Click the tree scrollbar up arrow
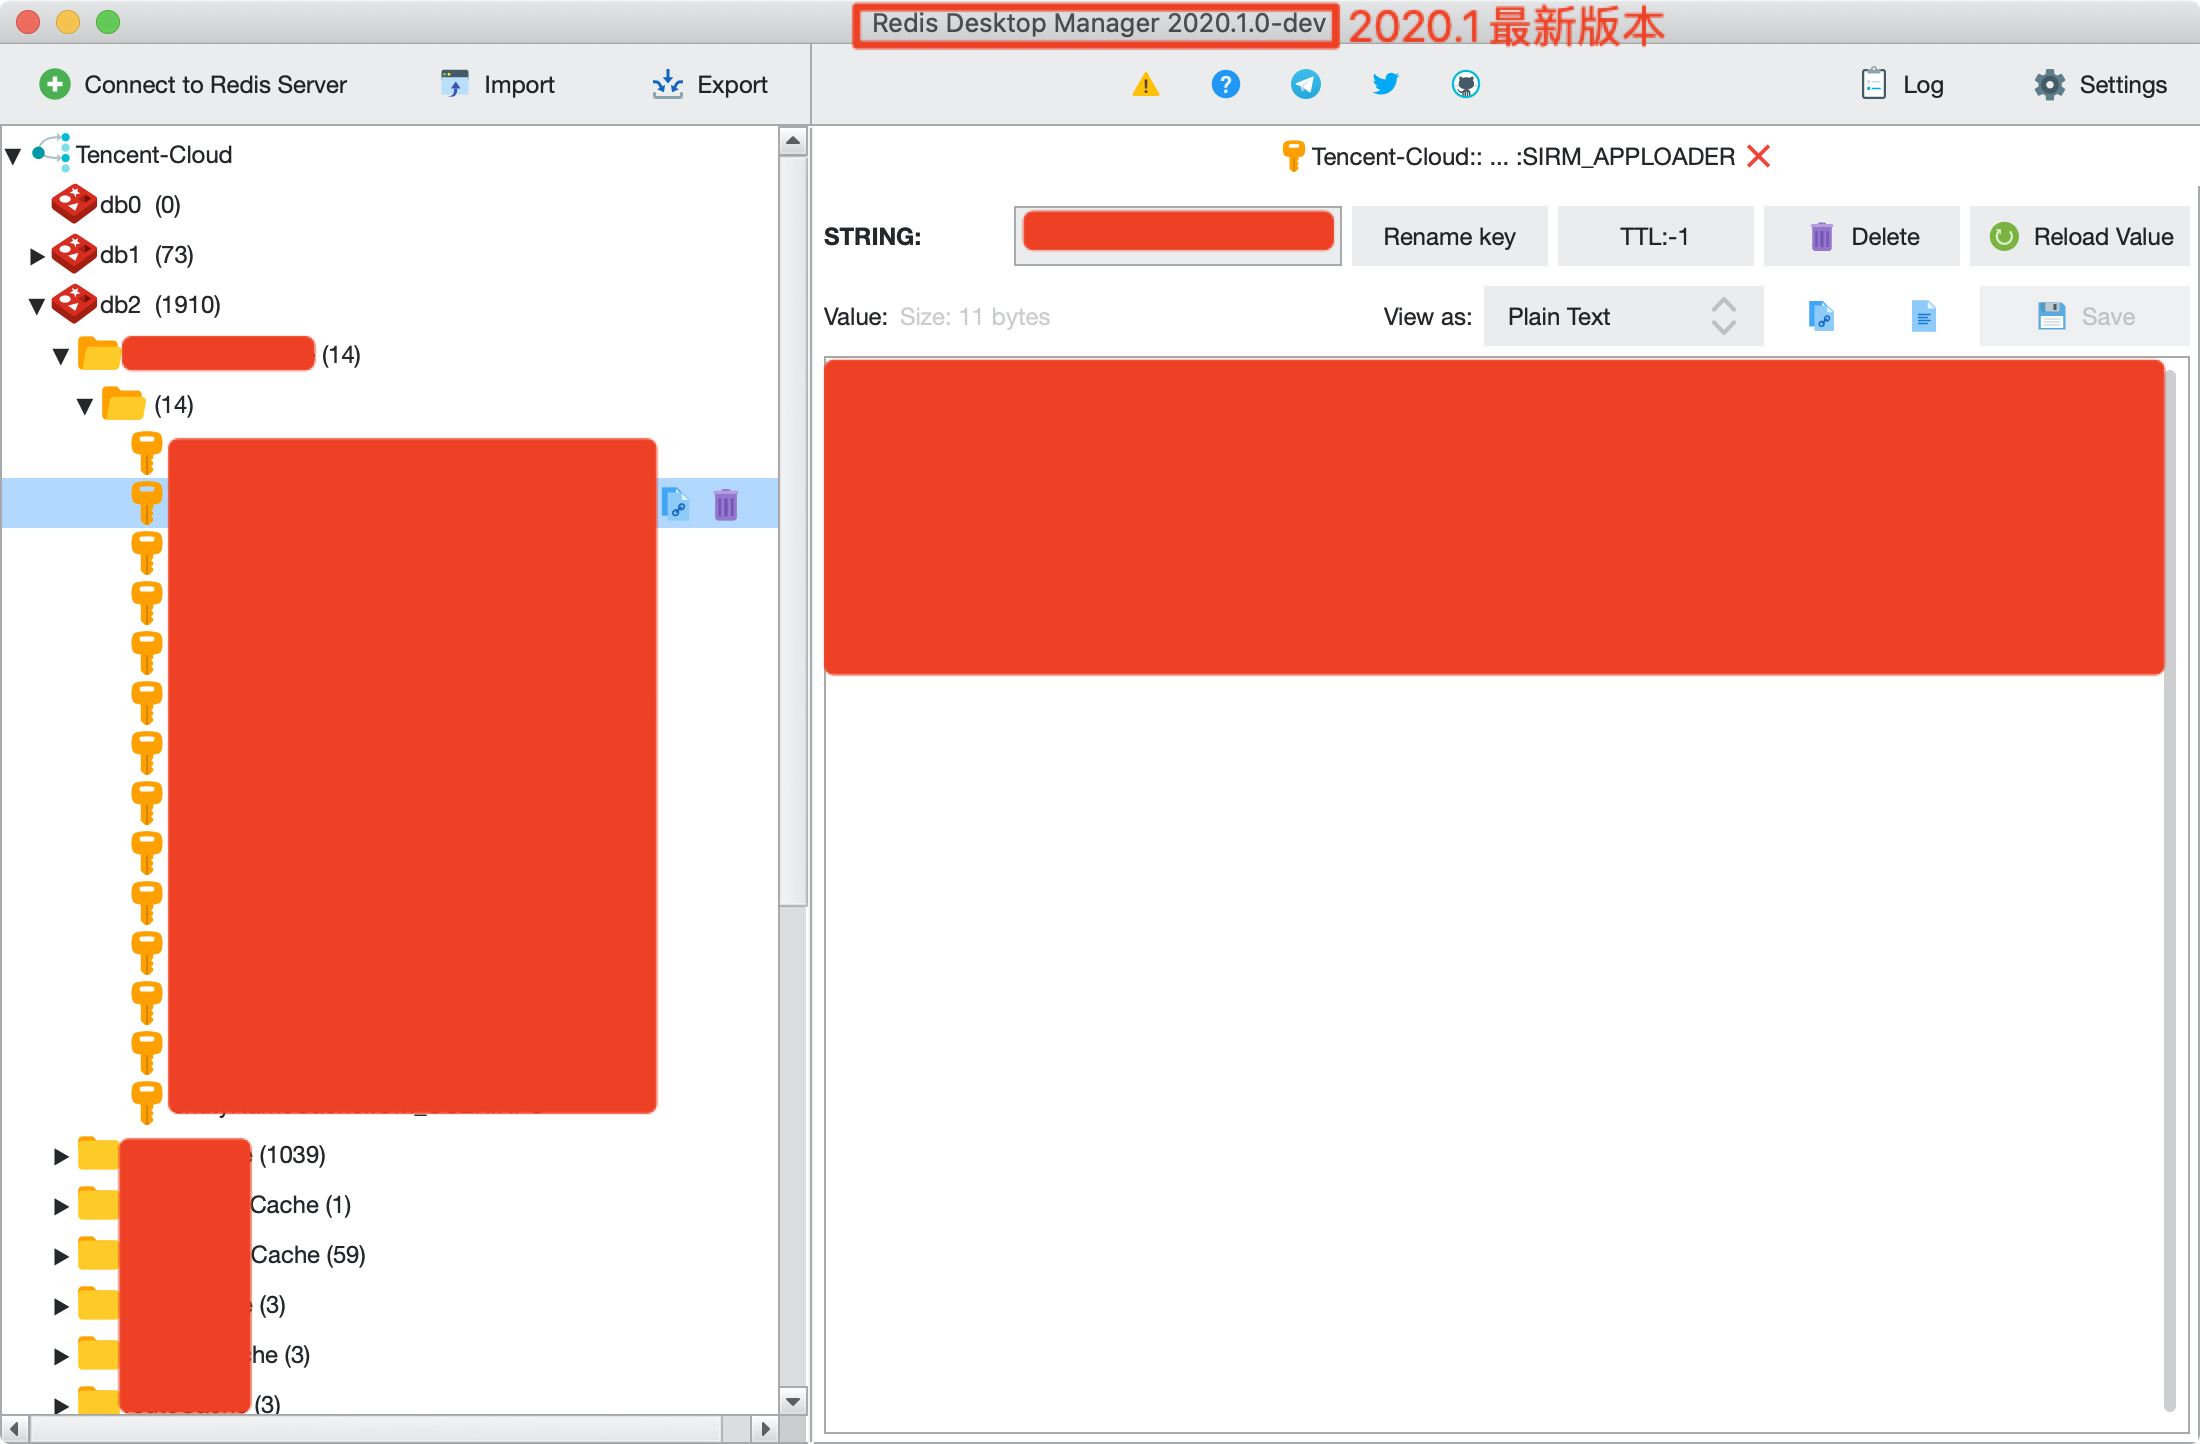This screenshot has width=2200, height=1444. pos(793,141)
